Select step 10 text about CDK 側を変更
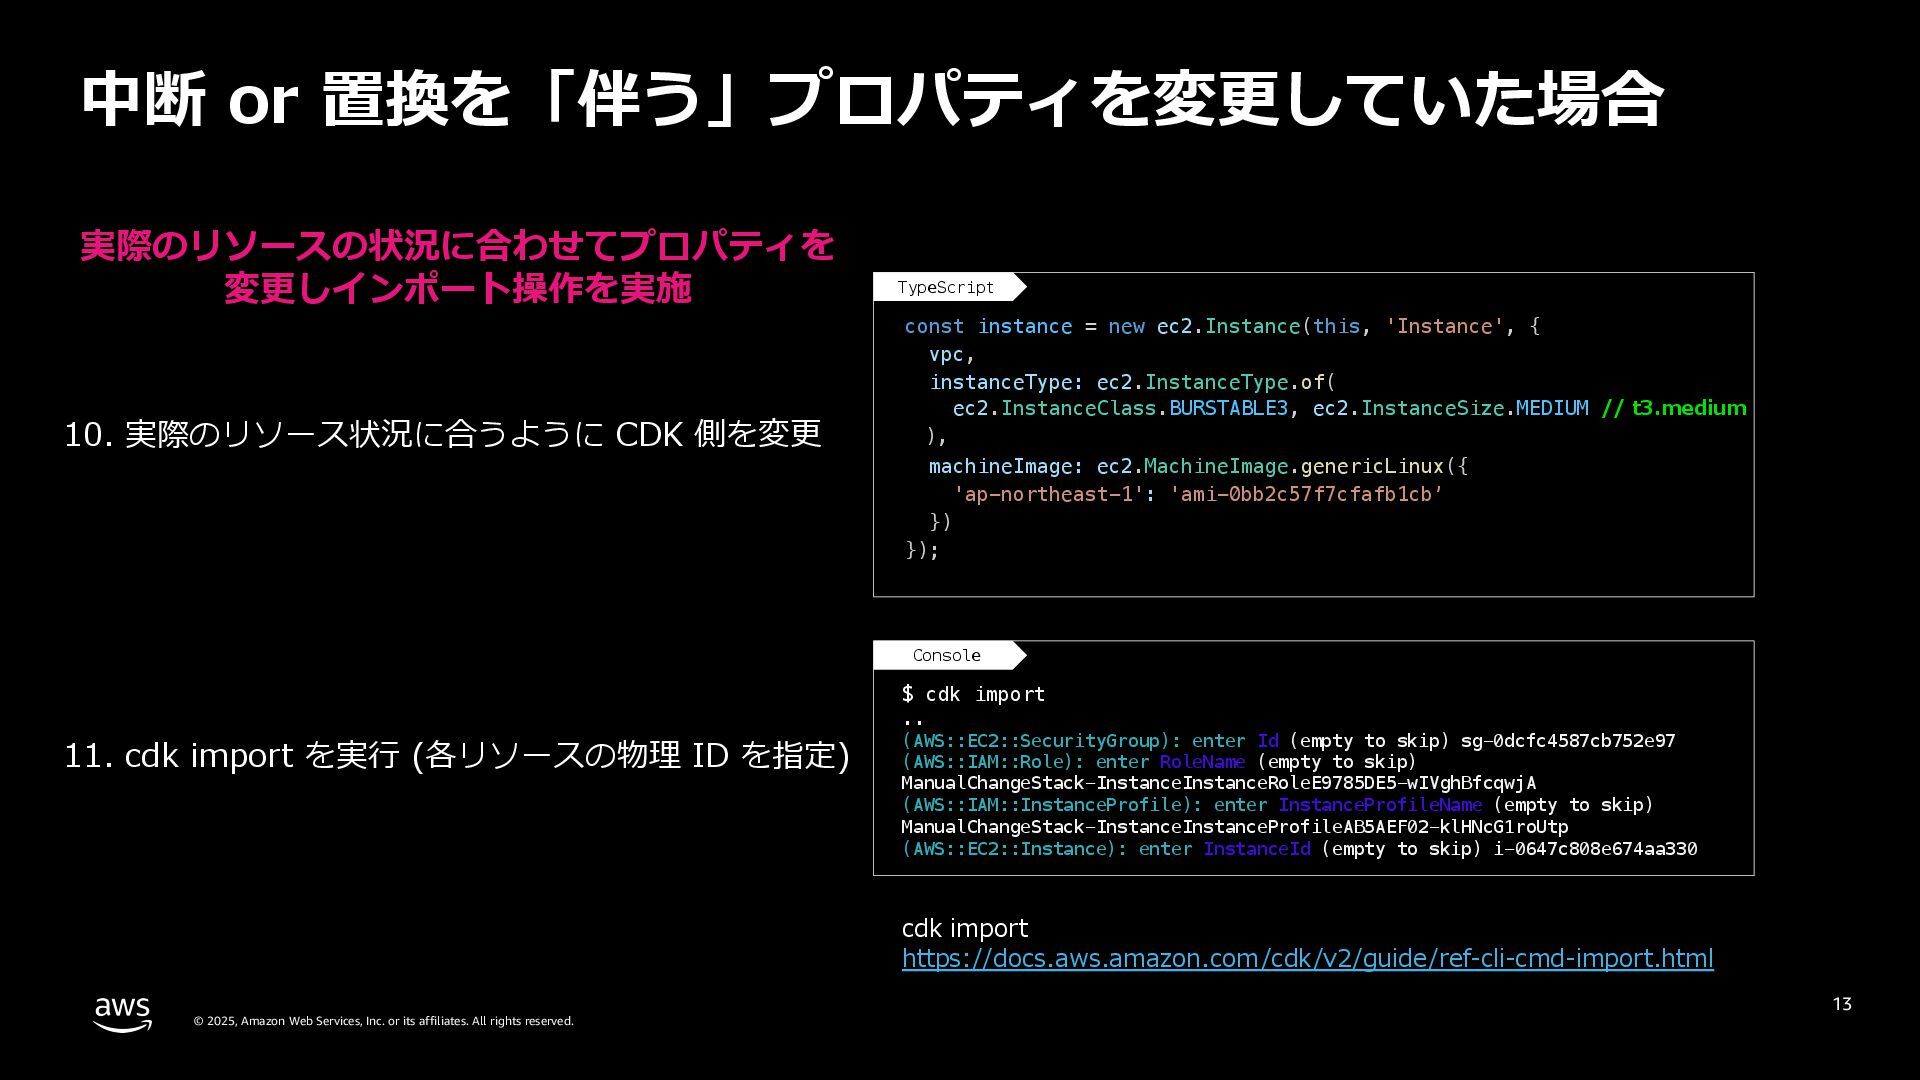The image size is (1920, 1080). [443, 433]
